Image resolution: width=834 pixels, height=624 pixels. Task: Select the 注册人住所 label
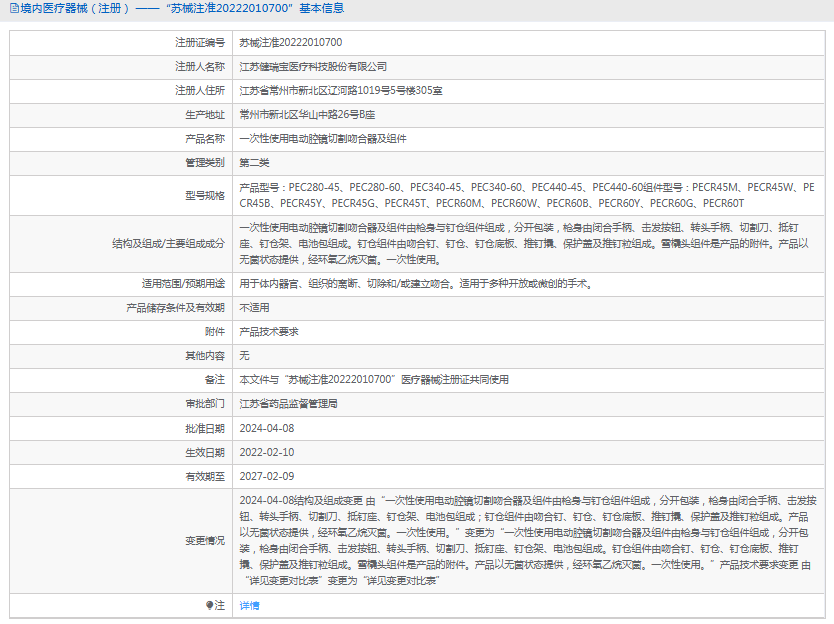tap(200, 90)
